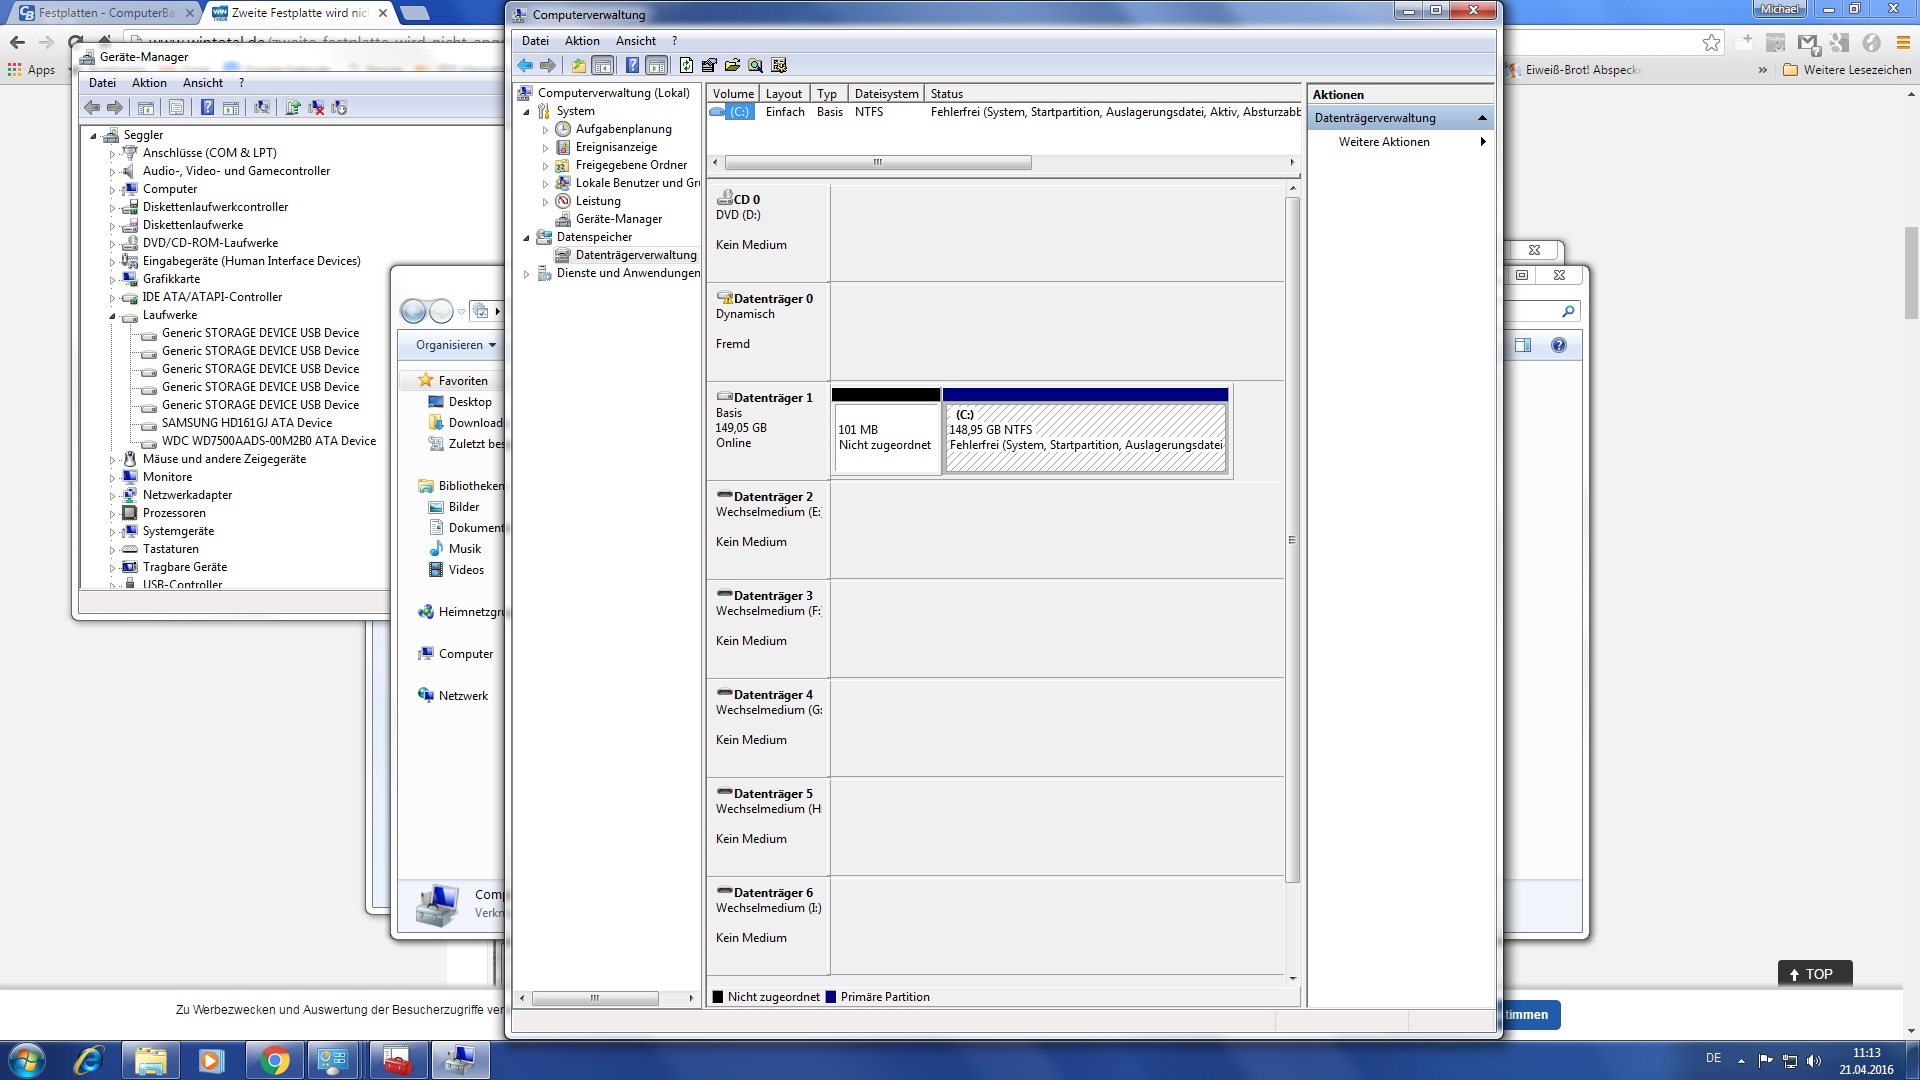Click the update driver icon with the green arrow in Geräte-Manager

coord(292,108)
